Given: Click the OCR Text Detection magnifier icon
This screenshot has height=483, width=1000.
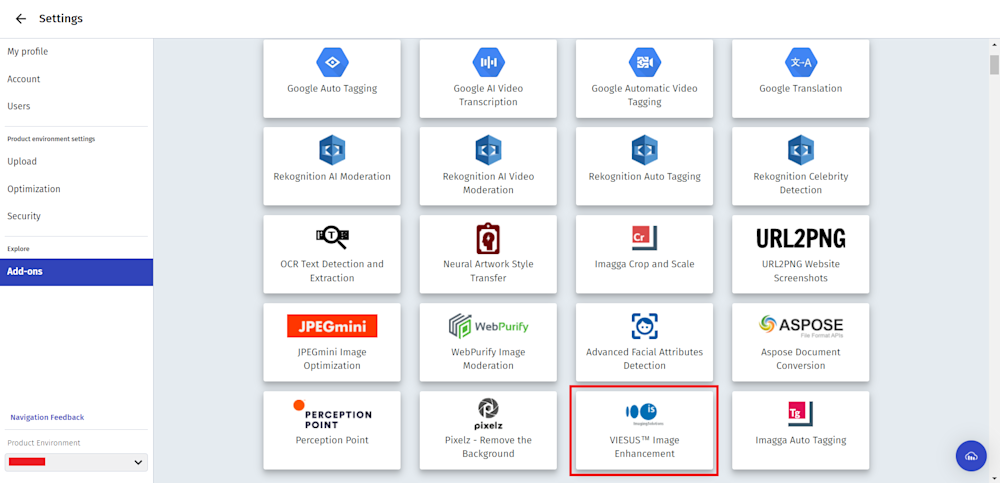Looking at the screenshot, I should tap(332, 238).
